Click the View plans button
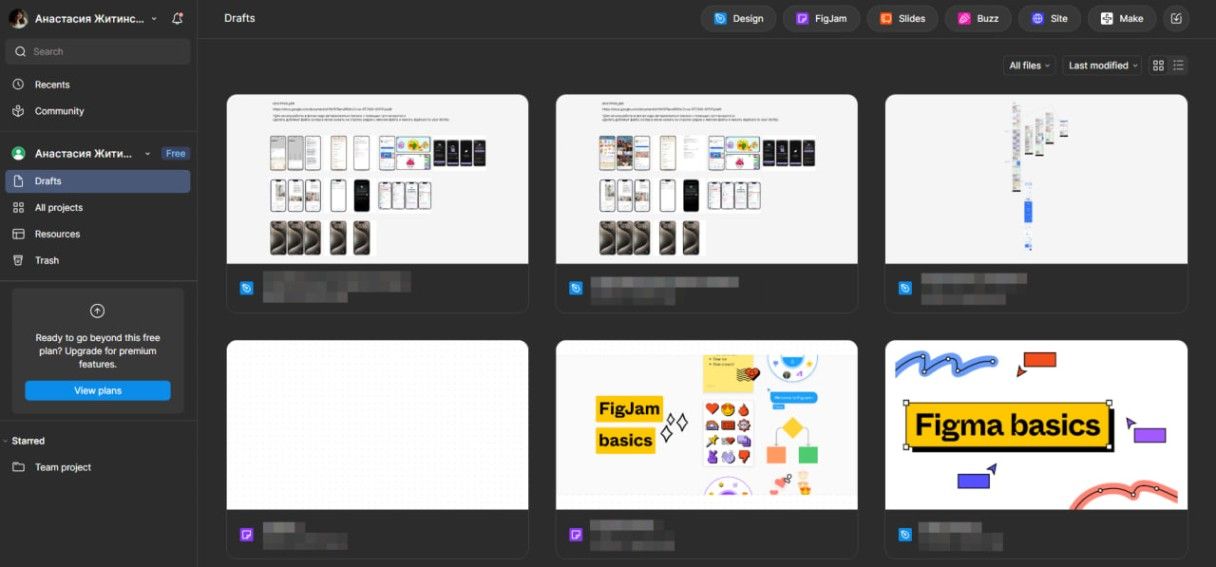The height and width of the screenshot is (567, 1216). point(98,391)
